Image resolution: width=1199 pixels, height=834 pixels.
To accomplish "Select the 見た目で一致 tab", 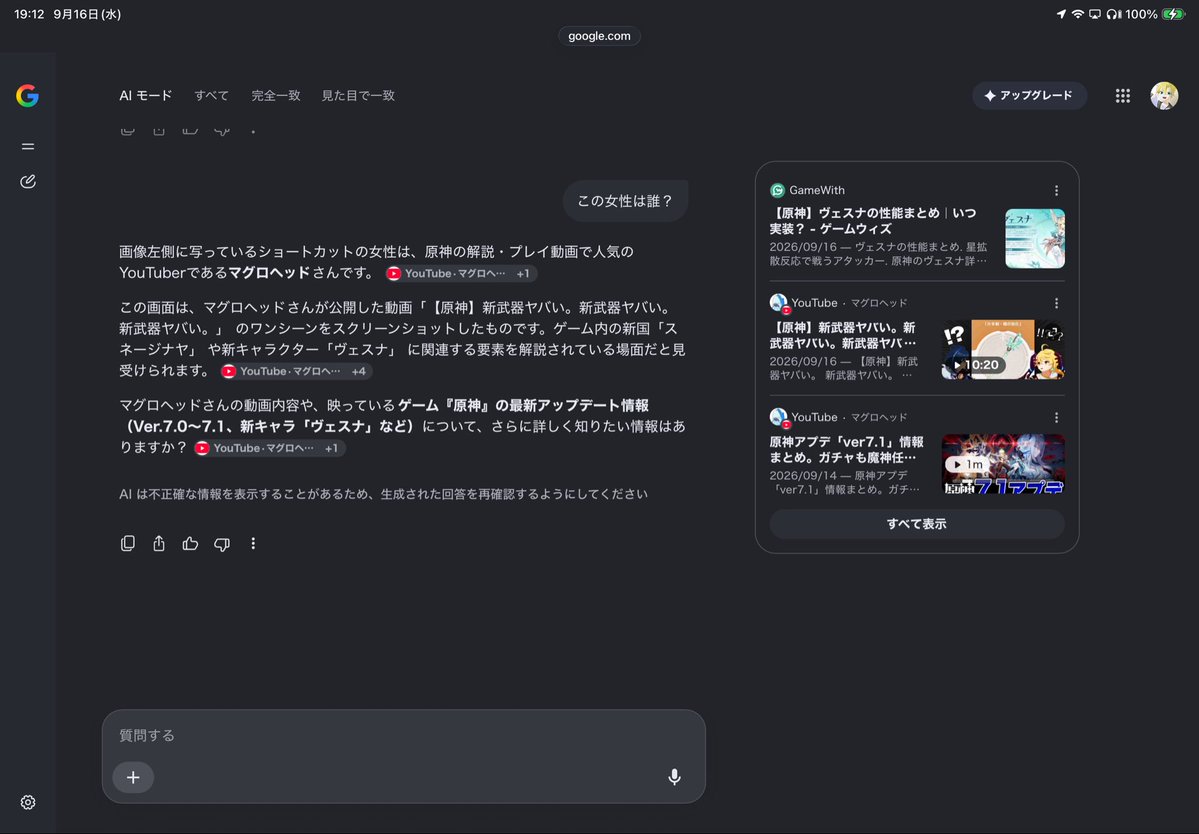I will [358, 96].
